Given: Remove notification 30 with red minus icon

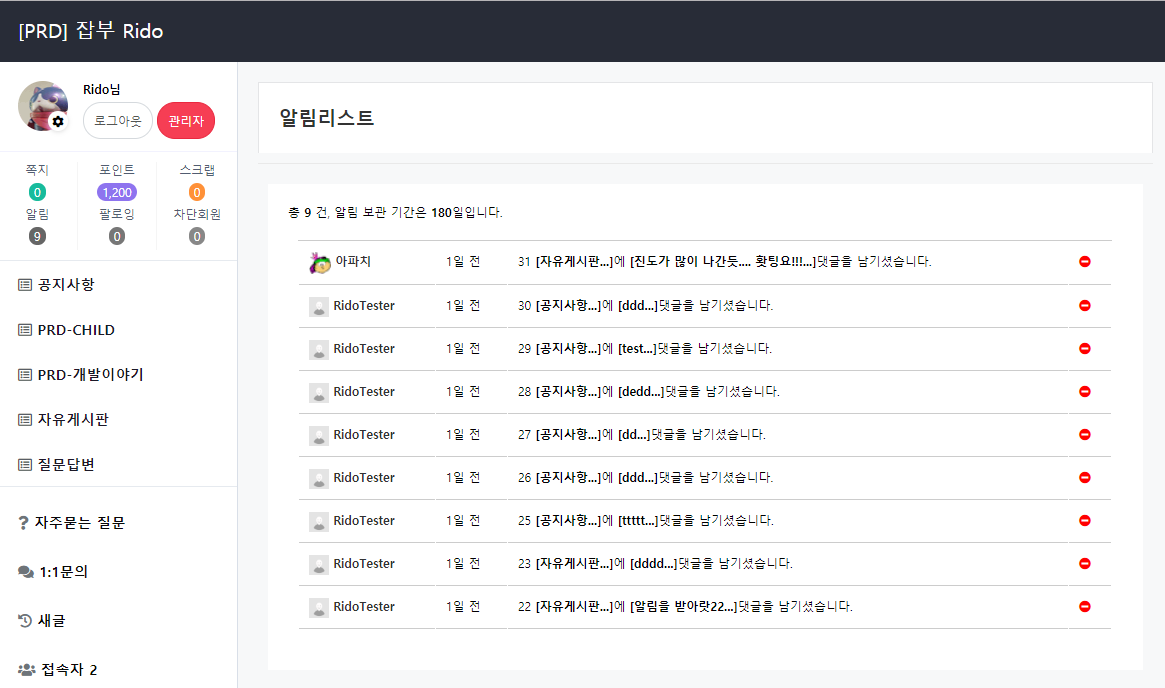Looking at the screenshot, I should point(1085,305).
